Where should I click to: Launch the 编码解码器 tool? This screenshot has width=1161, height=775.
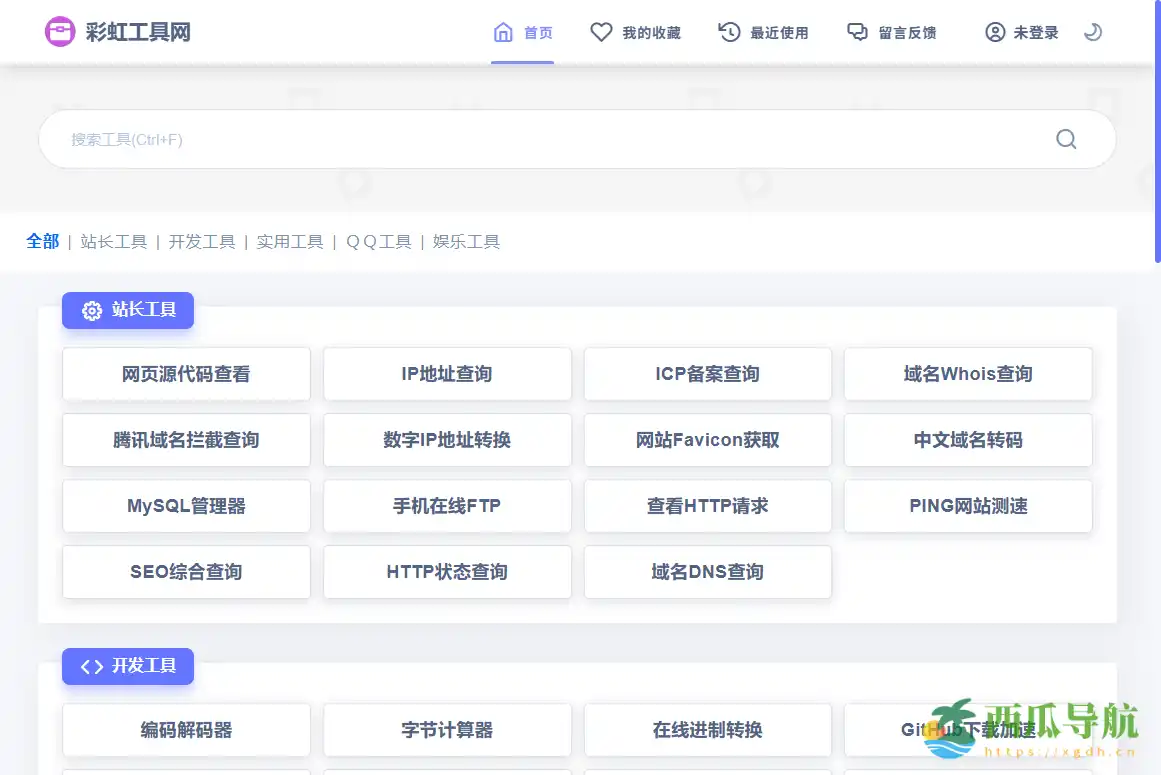[186, 731]
